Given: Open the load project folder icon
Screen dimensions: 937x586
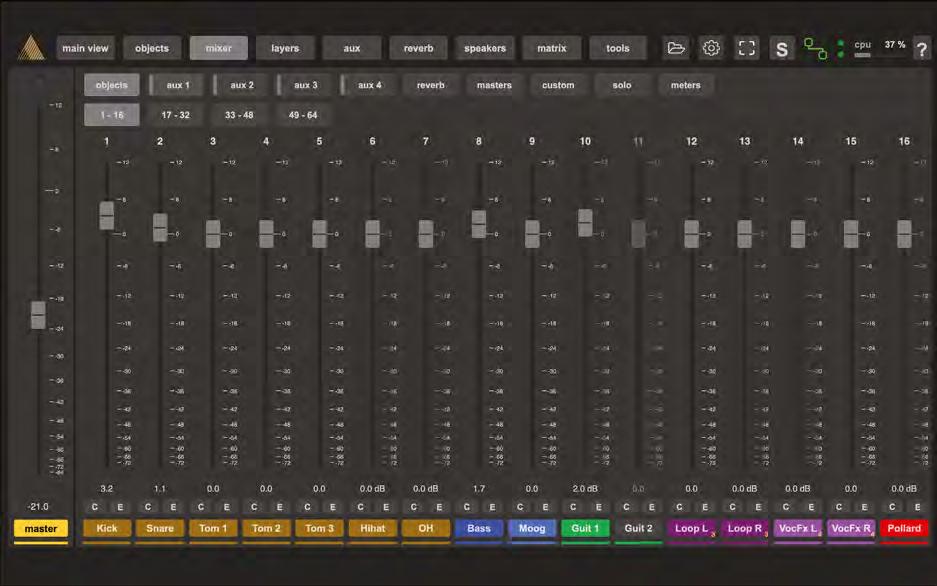Looking at the screenshot, I should tap(676, 48).
